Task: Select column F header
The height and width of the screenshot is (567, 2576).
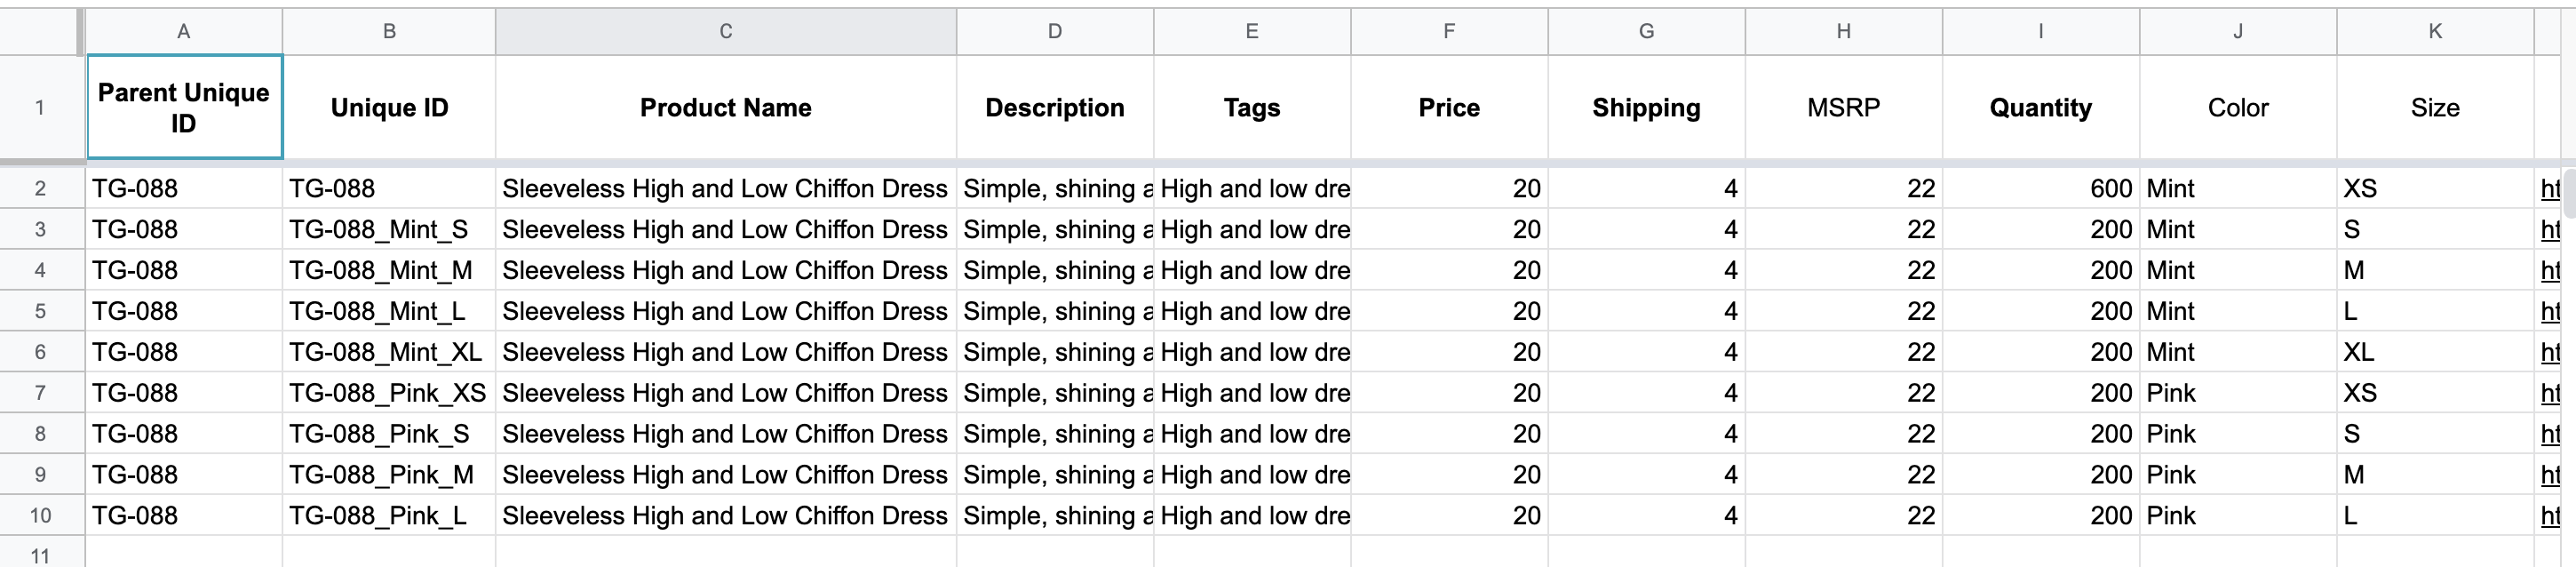Action: 1449,31
